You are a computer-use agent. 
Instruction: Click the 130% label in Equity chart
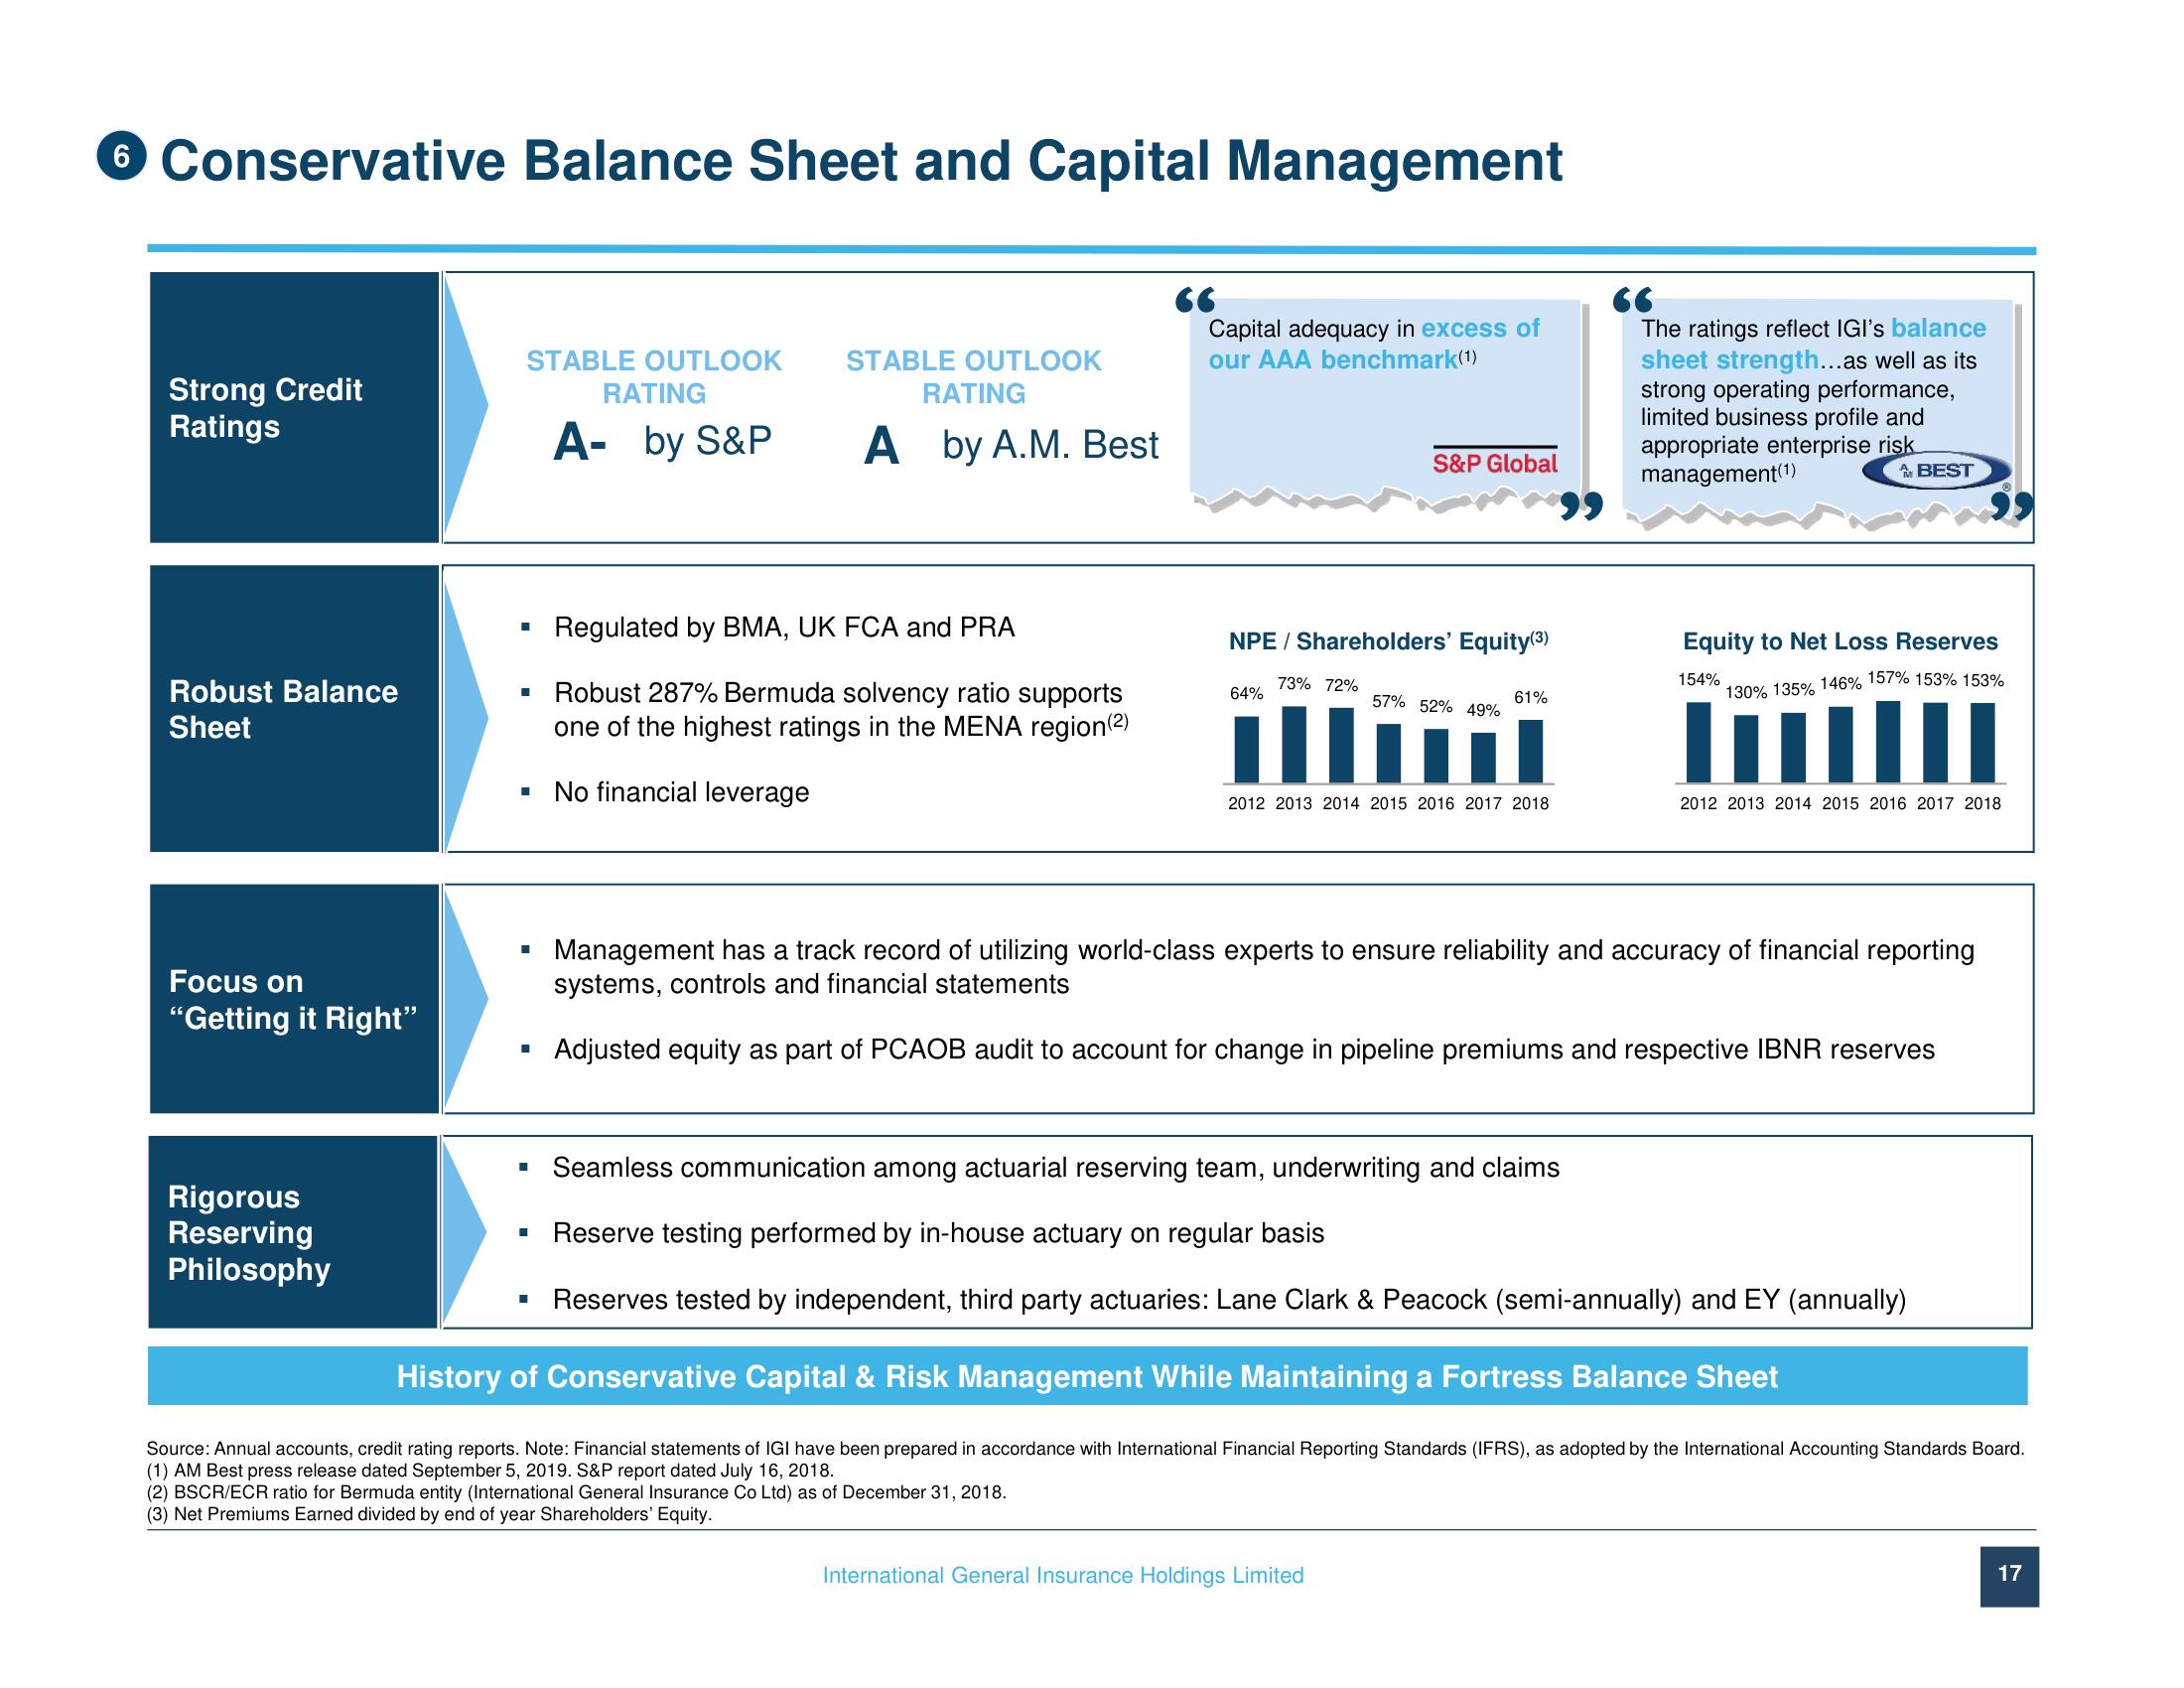[1746, 692]
